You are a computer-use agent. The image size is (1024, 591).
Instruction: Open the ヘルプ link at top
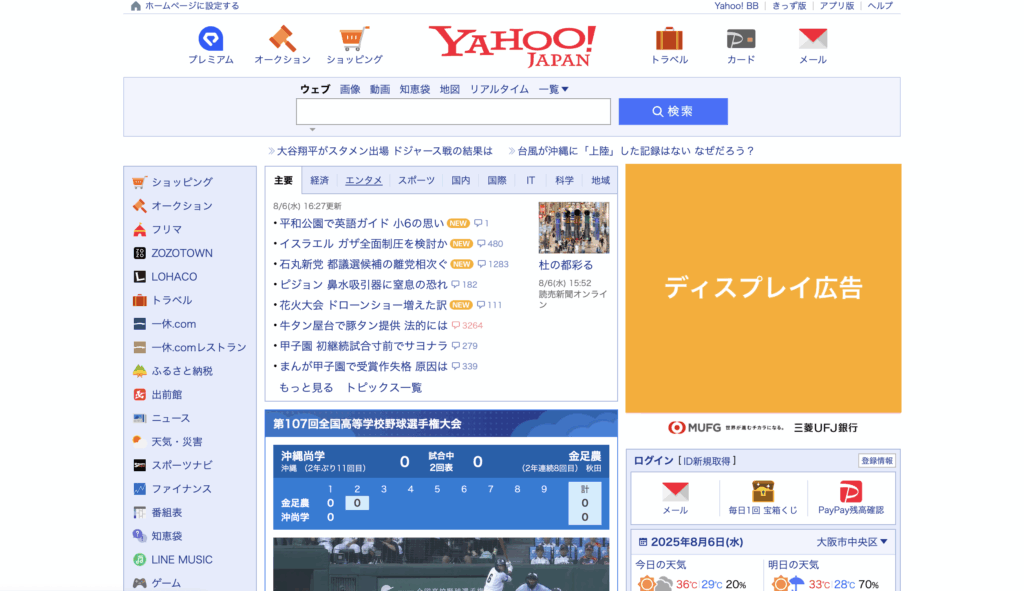[x=880, y=6]
